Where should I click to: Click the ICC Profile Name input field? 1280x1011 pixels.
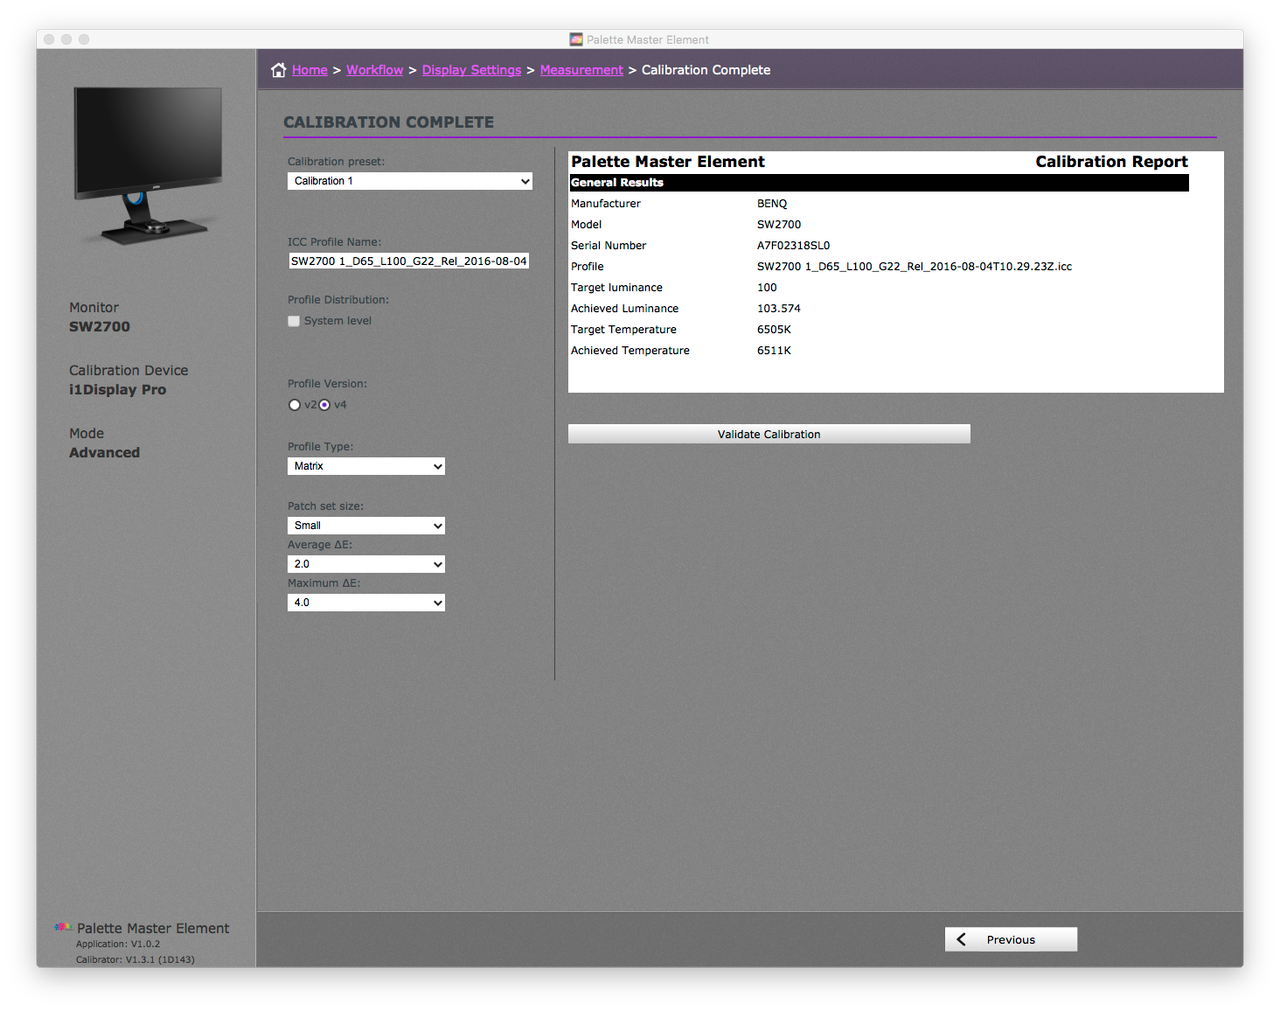click(409, 261)
